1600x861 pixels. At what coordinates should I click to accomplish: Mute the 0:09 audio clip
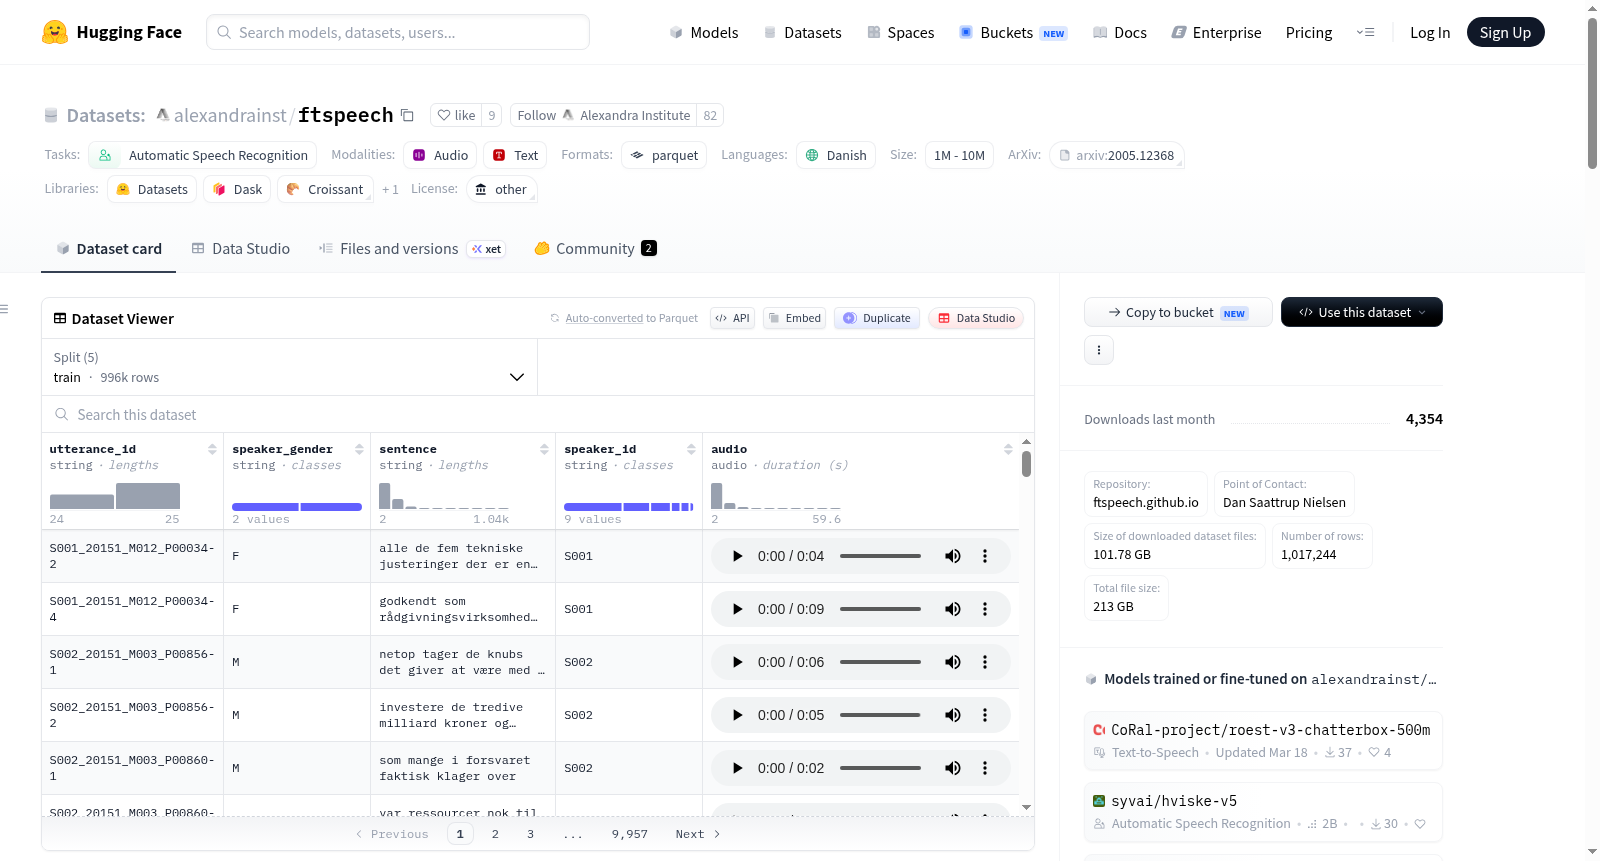[x=953, y=609]
